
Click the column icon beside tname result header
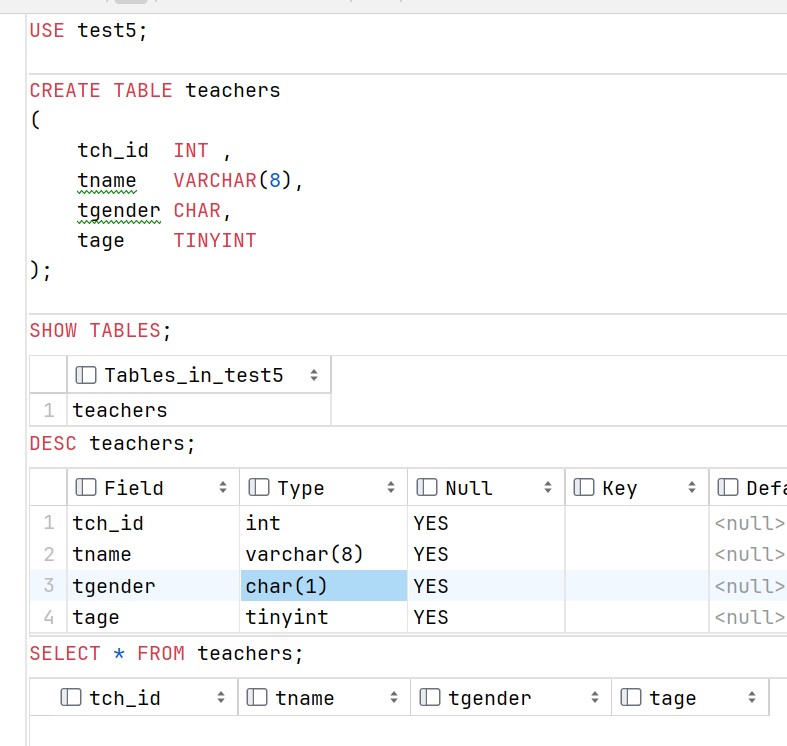point(257,697)
